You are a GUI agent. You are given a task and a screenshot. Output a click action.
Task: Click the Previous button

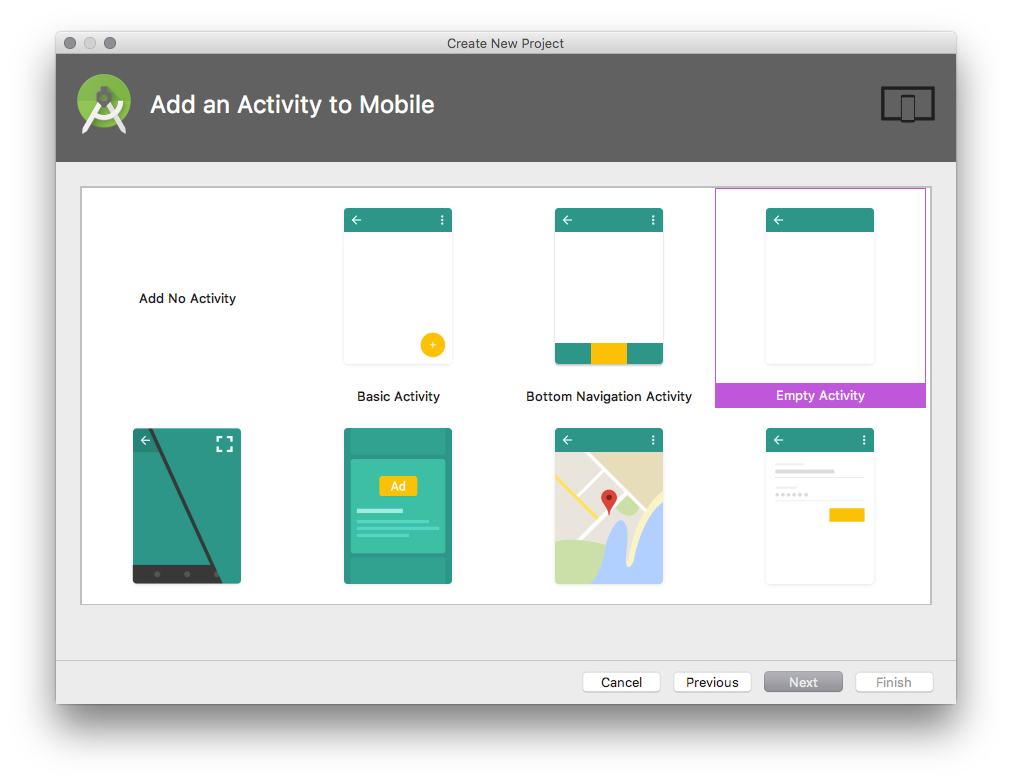(712, 682)
